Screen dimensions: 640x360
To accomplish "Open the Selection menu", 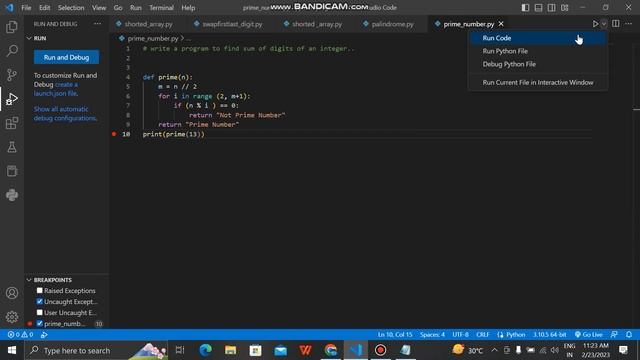I will click(71, 8).
